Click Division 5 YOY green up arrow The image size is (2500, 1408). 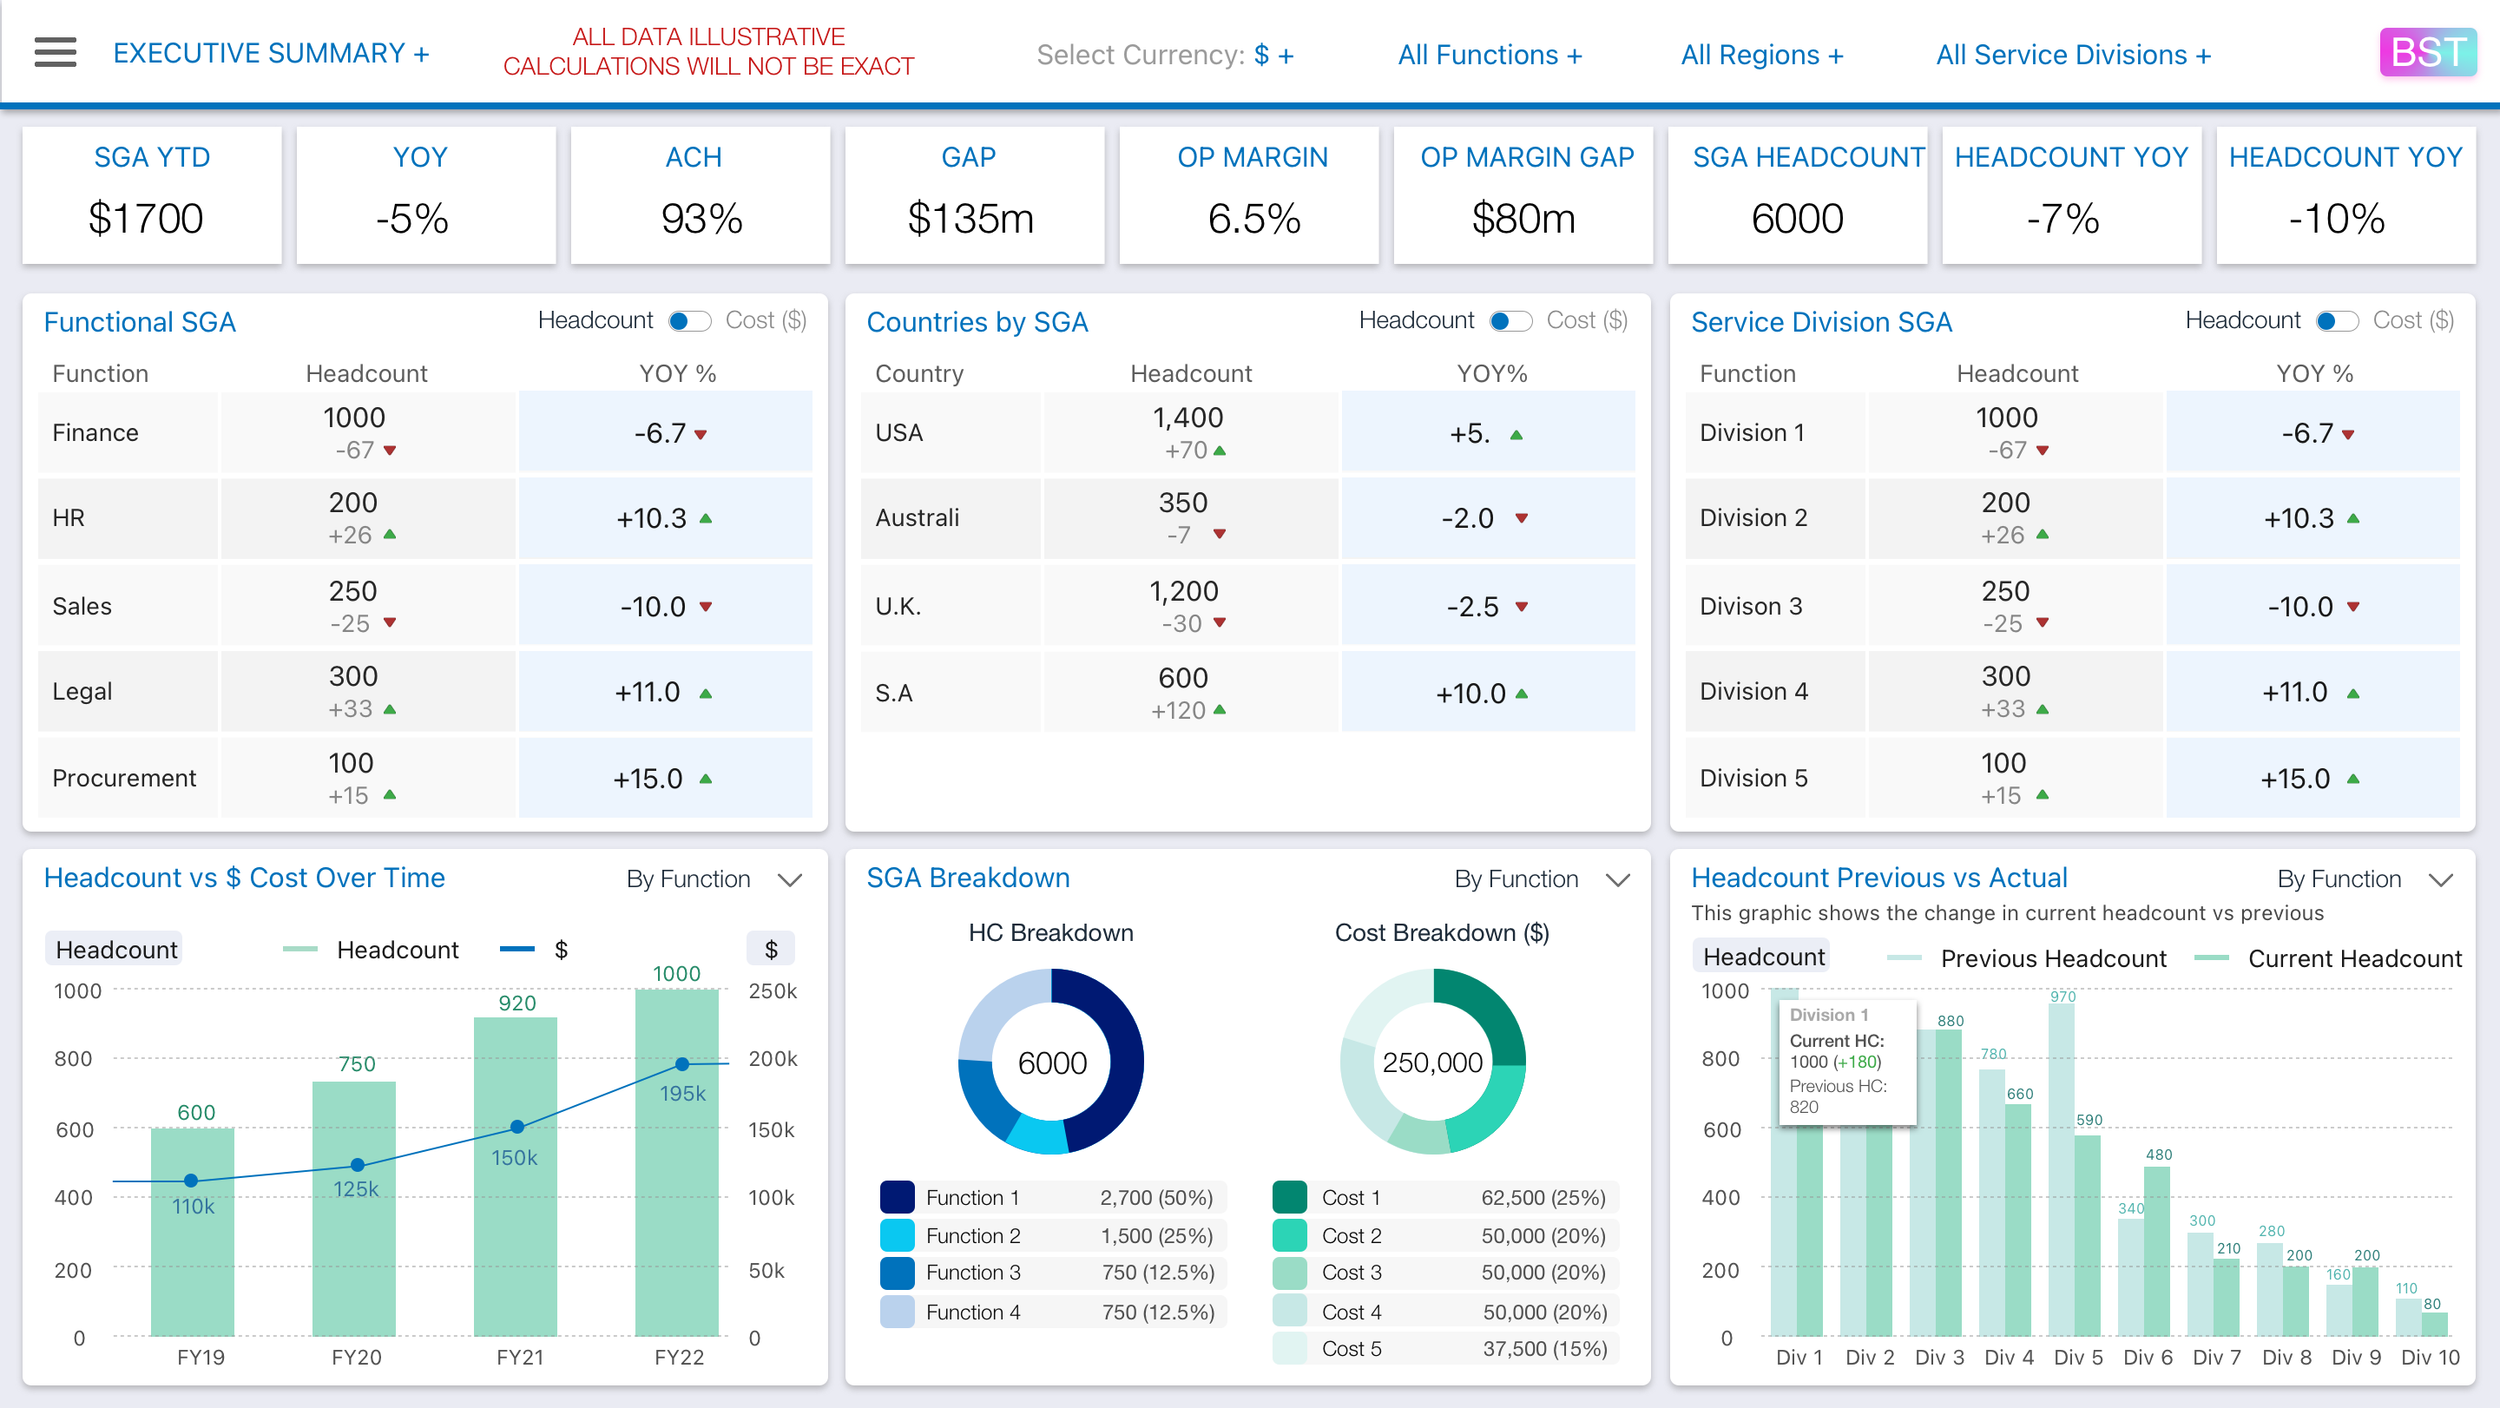click(2353, 779)
